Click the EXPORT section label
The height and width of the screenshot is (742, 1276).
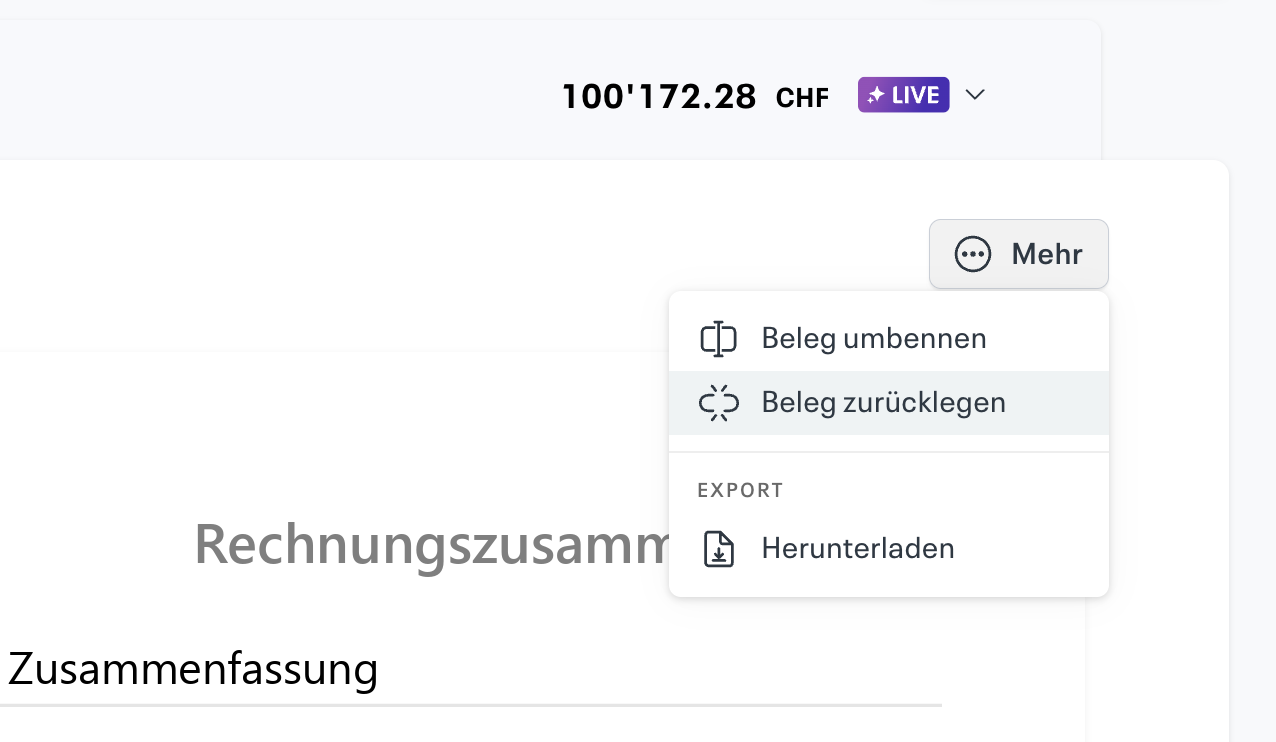point(740,490)
